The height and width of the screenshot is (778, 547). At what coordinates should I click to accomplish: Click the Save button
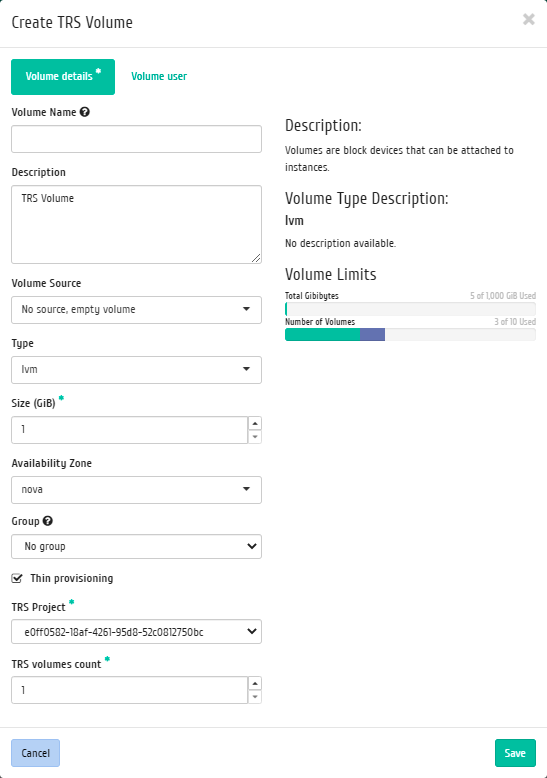point(515,753)
